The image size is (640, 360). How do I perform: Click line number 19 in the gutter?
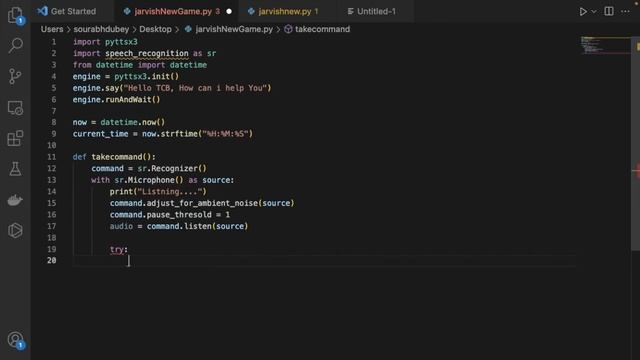(51, 249)
